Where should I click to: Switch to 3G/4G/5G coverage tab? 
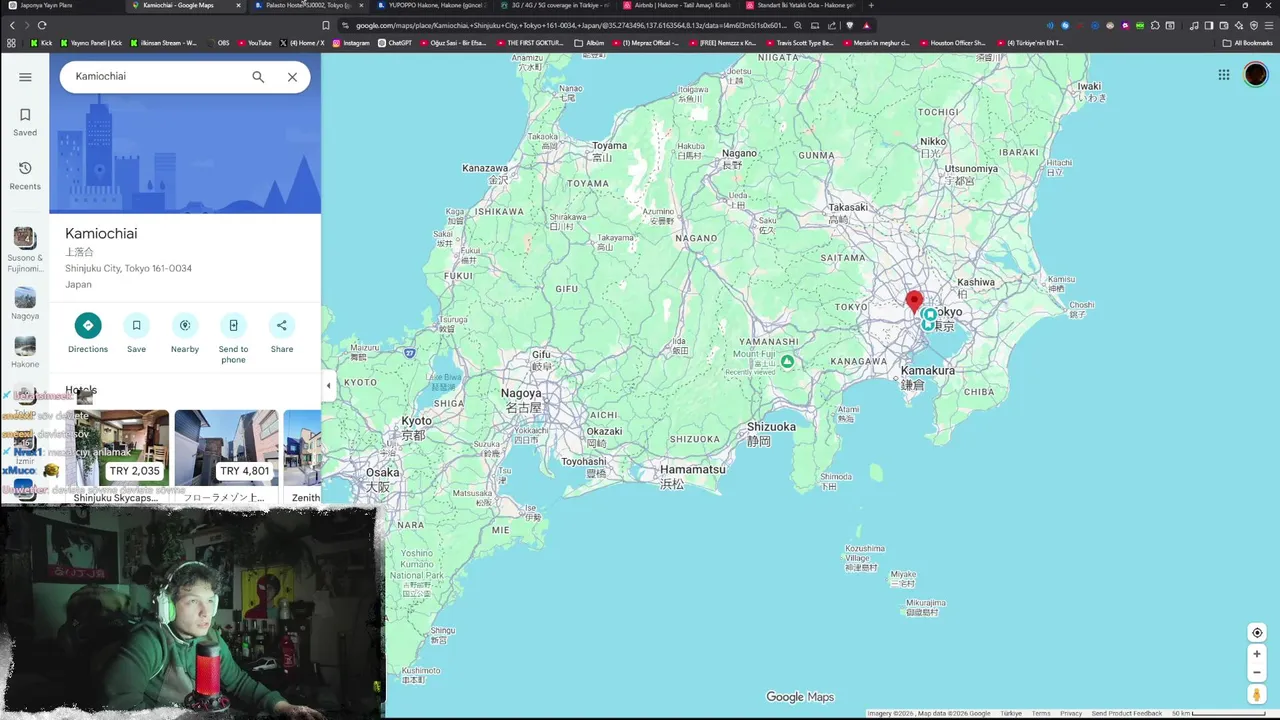[553, 6]
